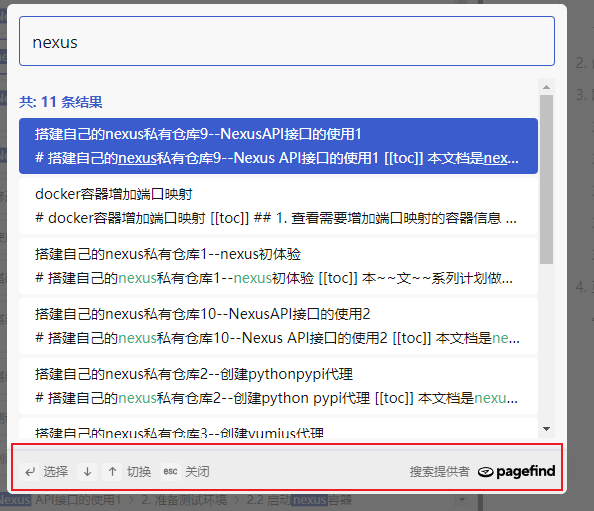
Task: Open result 'nexus私有仓库2--创建pythonpypi代理'
Action: tap(278, 386)
